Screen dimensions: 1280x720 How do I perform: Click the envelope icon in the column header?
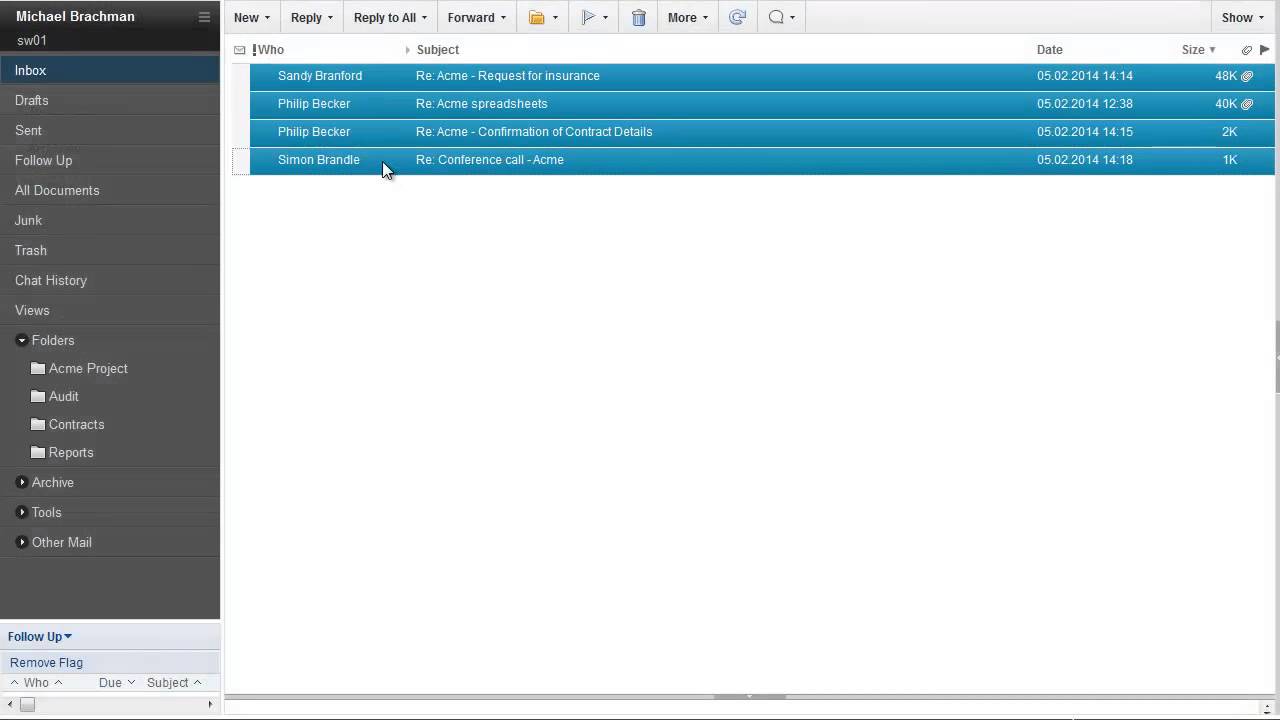coord(239,49)
